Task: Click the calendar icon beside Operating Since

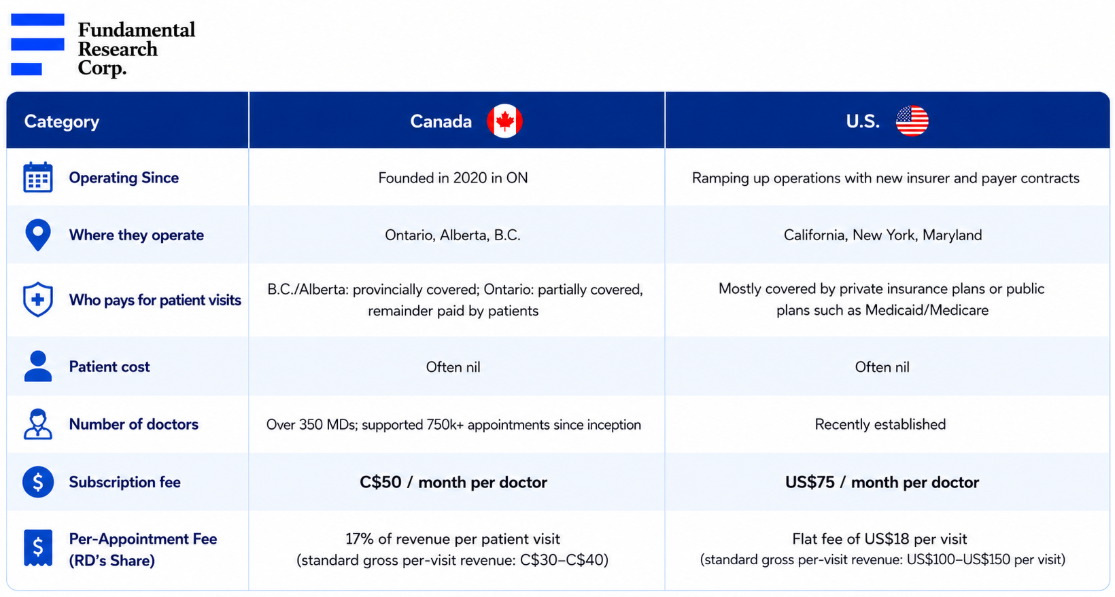Action: tap(38, 178)
